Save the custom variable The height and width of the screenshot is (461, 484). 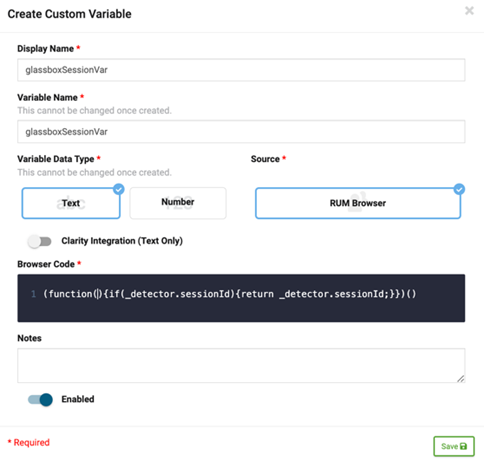(x=454, y=446)
